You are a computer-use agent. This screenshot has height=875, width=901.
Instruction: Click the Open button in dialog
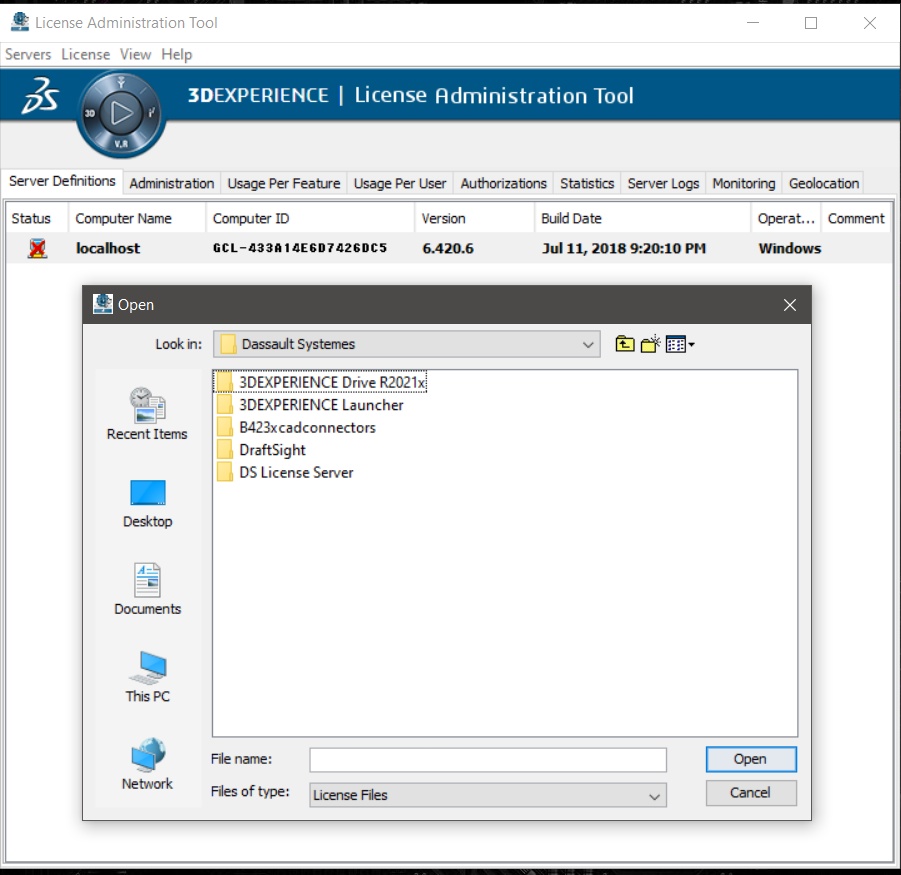[x=751, y=759]
